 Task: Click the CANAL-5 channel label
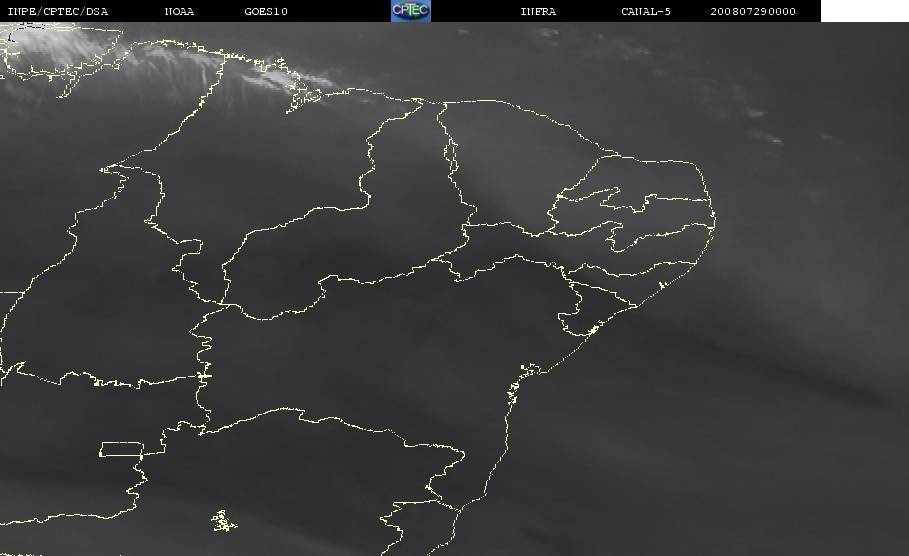pyautogui.click(x=646, y=12)
